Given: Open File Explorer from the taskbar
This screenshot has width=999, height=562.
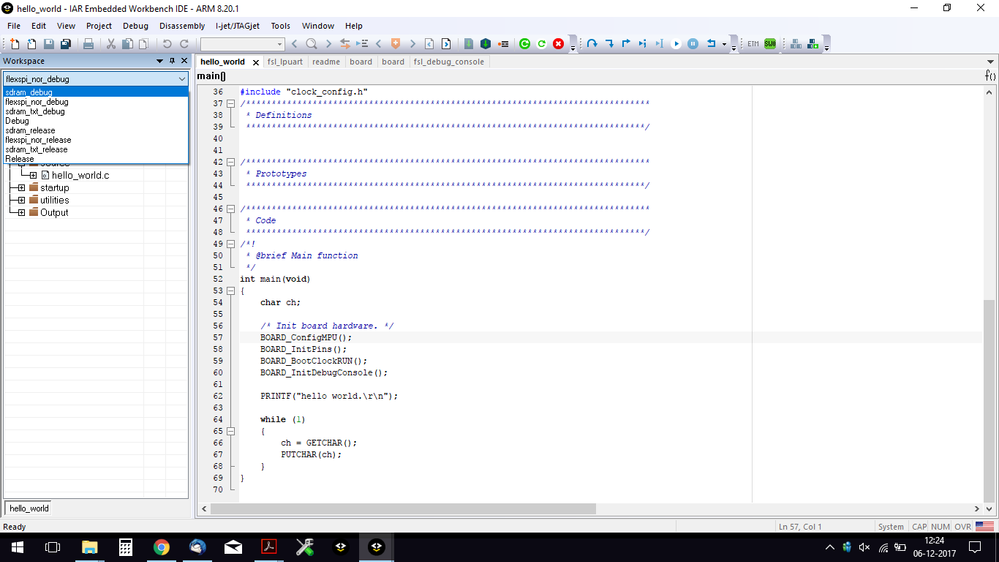Looking at the screenshot, I should (x=89, y=547).
